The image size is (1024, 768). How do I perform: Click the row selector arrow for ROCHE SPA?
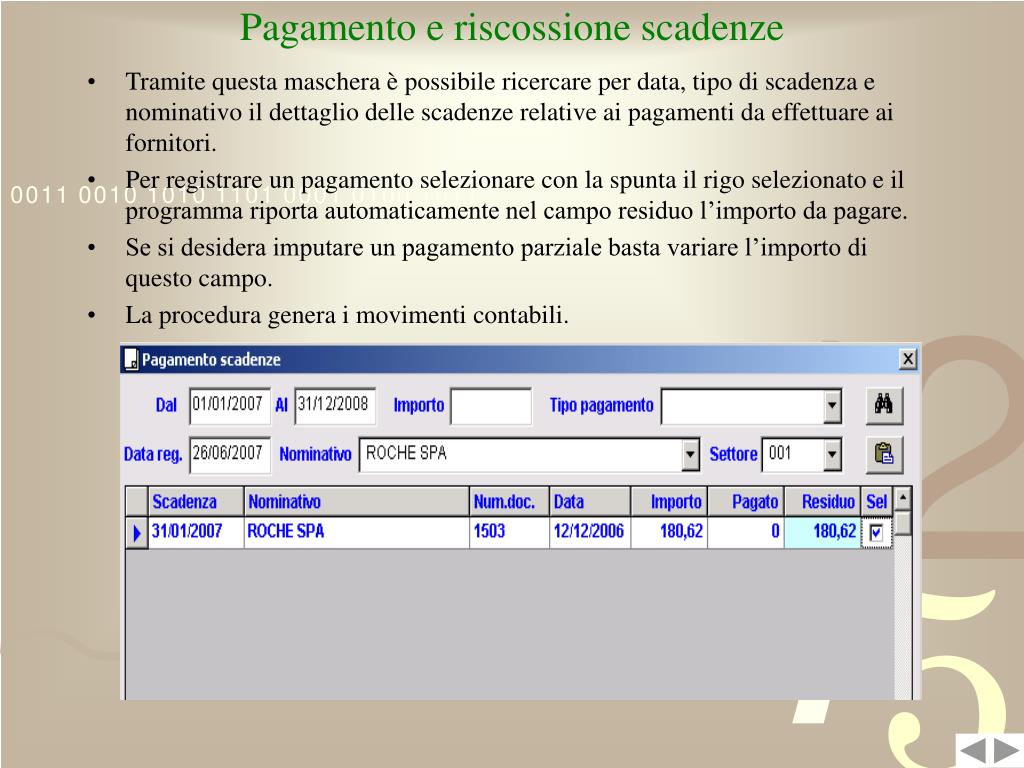tap(136, 533)
